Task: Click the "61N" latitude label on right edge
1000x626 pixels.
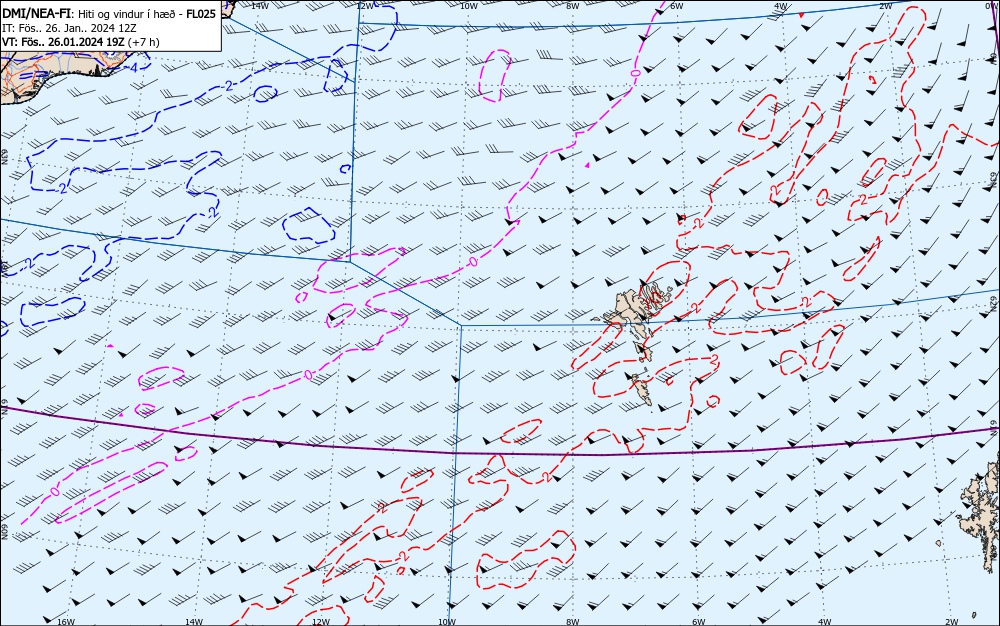Action: tap(994, 426)
